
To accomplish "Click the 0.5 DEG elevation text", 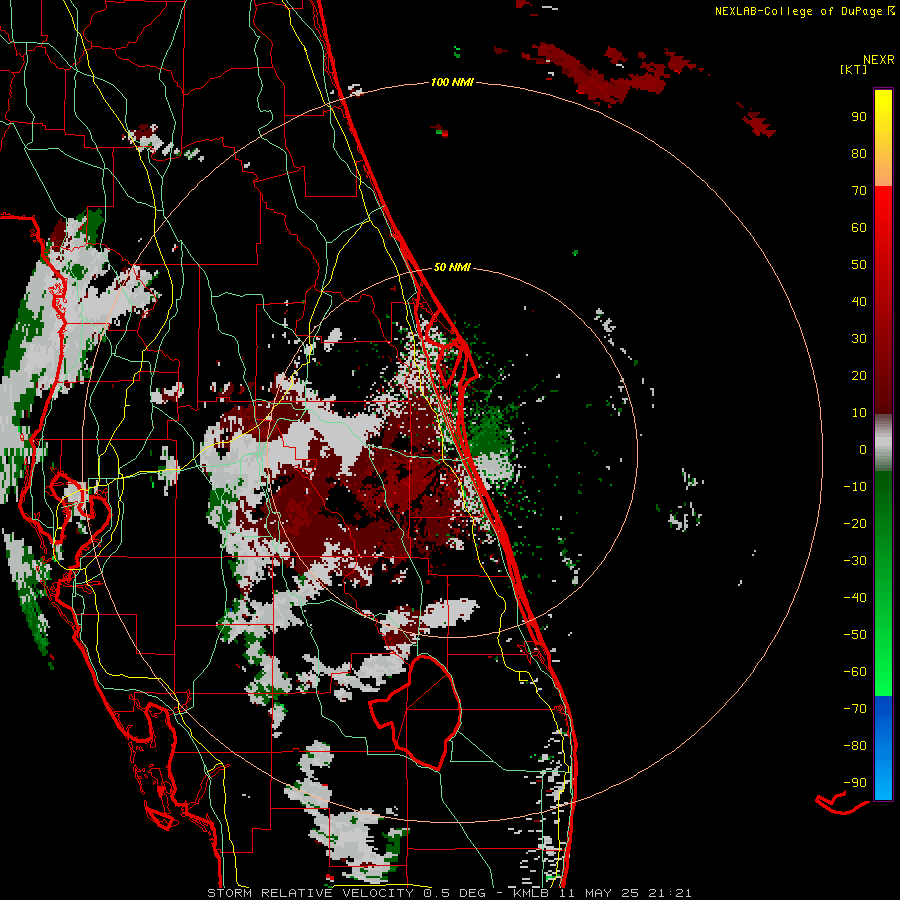I will pyautogui.click(x=455, y=893).
